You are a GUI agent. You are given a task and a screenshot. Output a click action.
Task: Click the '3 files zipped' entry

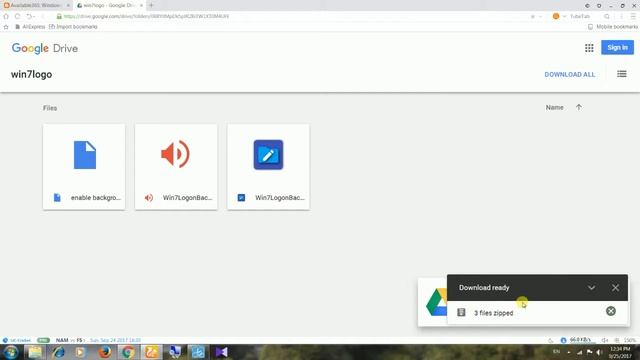click(493, 313)
